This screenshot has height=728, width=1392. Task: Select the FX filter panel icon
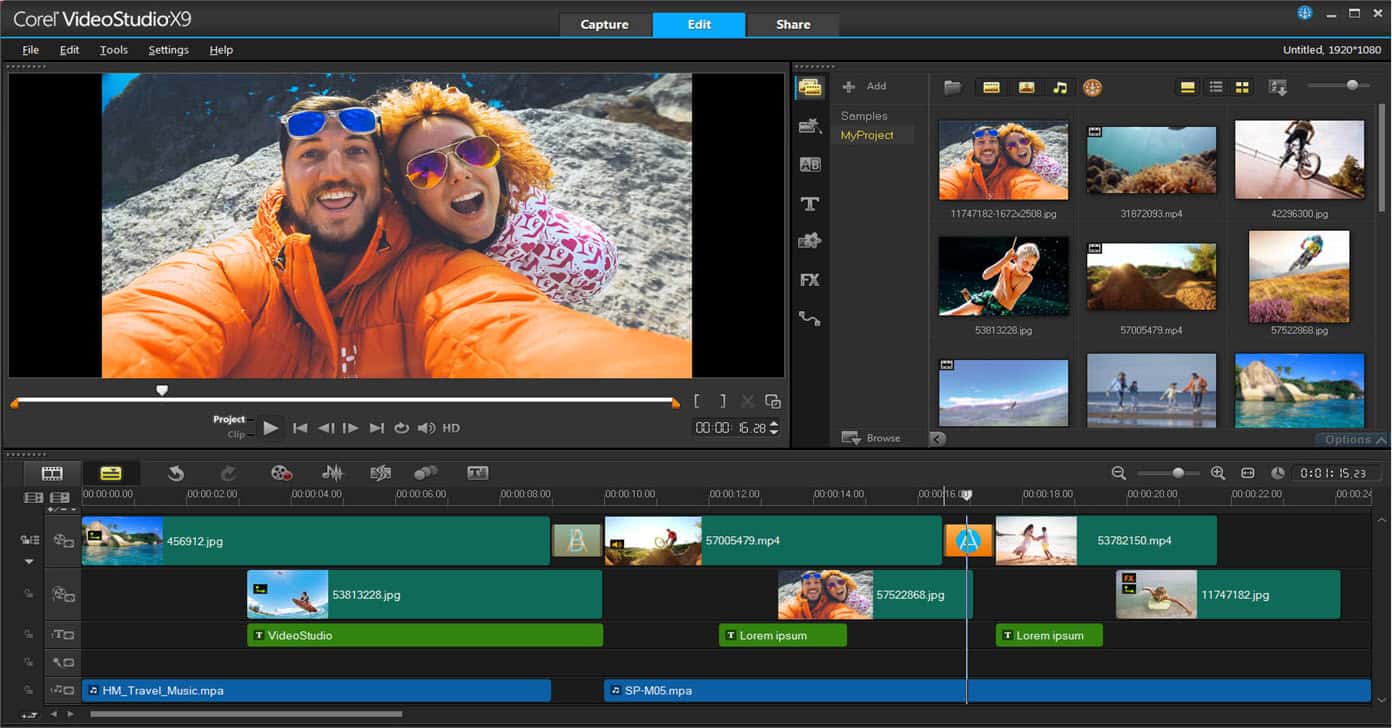[810, 279]
